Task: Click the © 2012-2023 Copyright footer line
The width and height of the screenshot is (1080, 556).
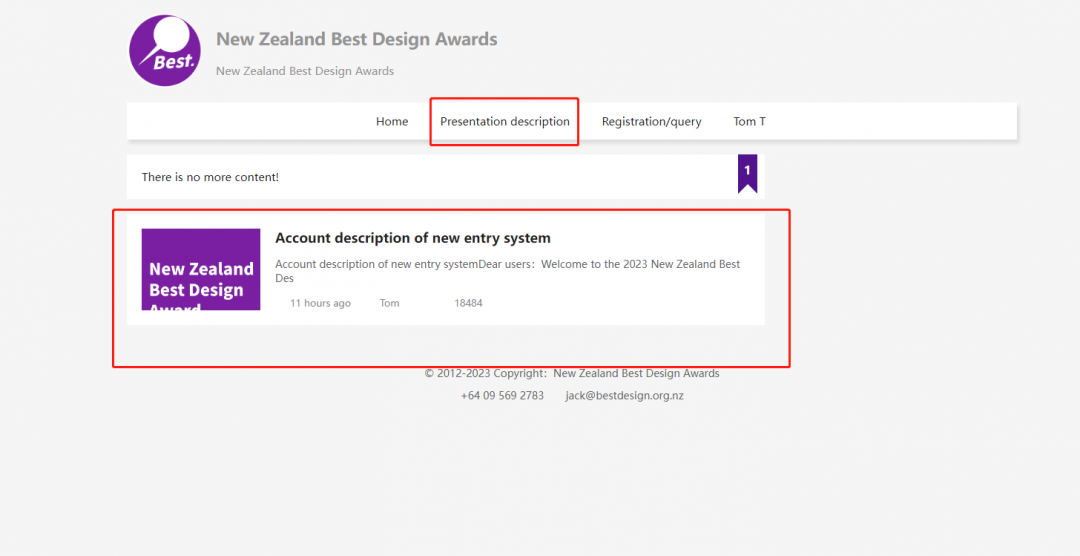Action: (x=572, y=373)
